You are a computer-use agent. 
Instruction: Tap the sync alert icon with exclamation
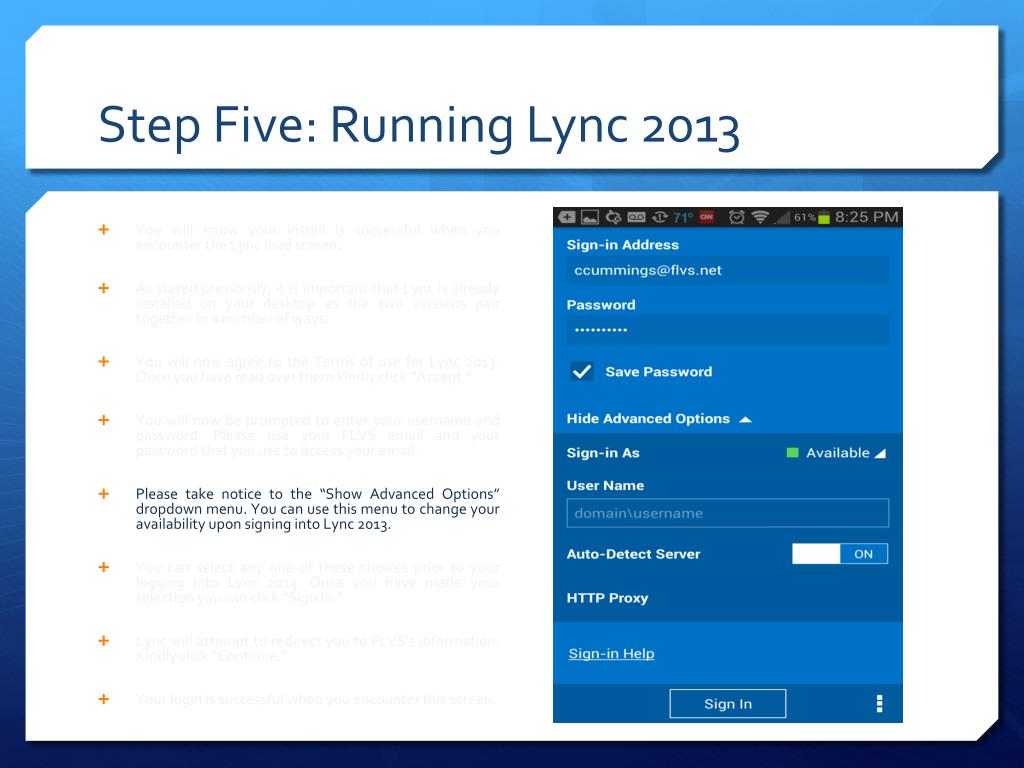[660, 217]
